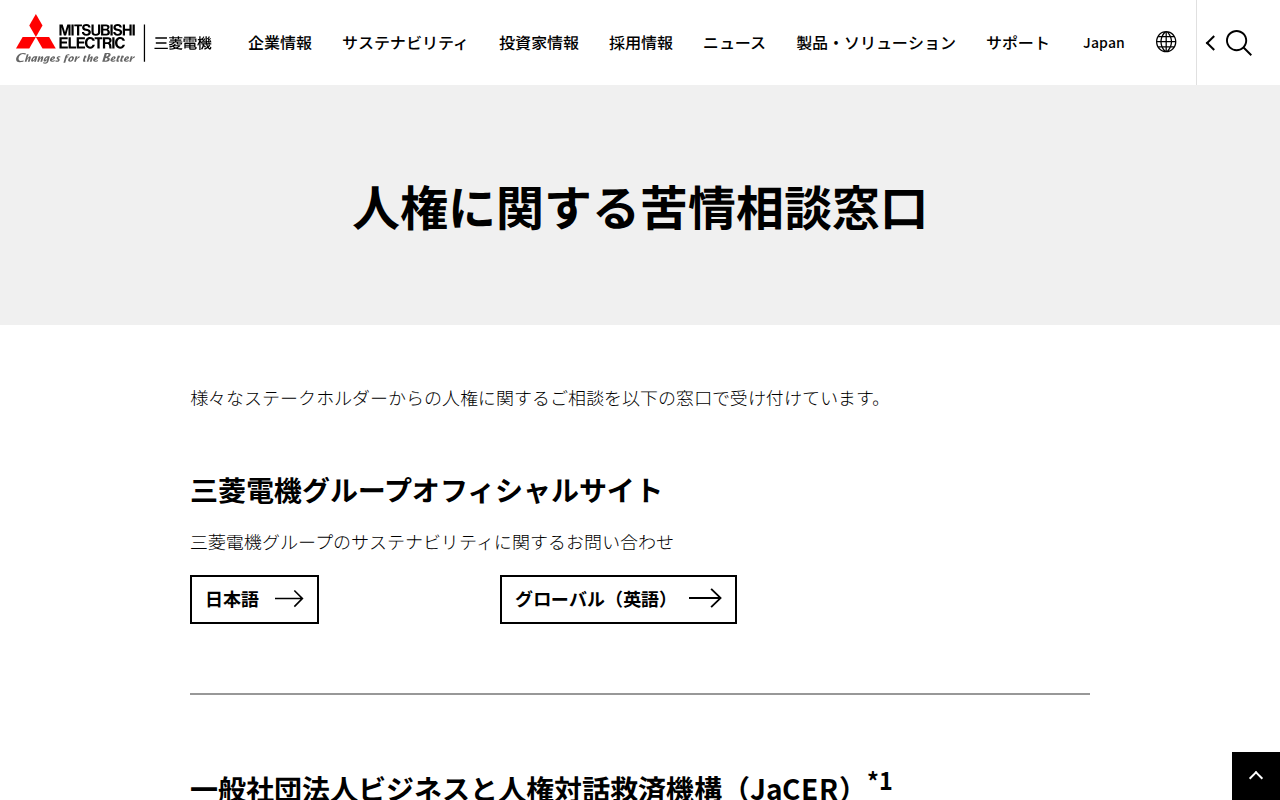This screenshot has height=800, width=1280.
Task: Click the 三菱電機 text beside logo
Action: pyautogui.click(x=183, y=43)
